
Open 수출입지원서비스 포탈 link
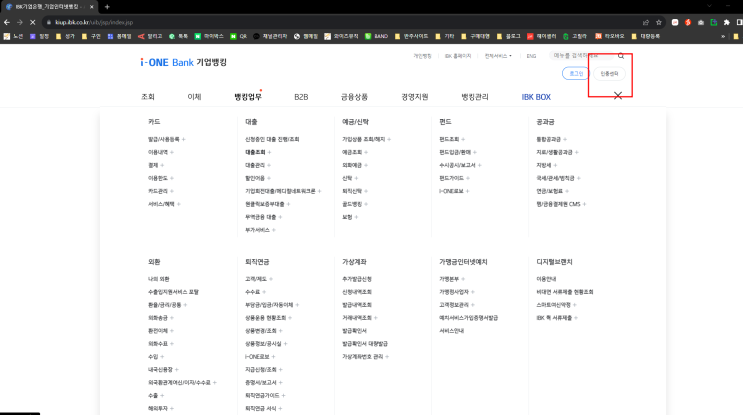(173, 292)
